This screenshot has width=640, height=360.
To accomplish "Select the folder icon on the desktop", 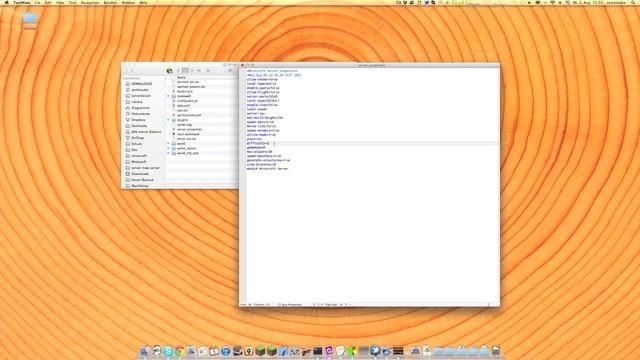I will tap(30, 20).
